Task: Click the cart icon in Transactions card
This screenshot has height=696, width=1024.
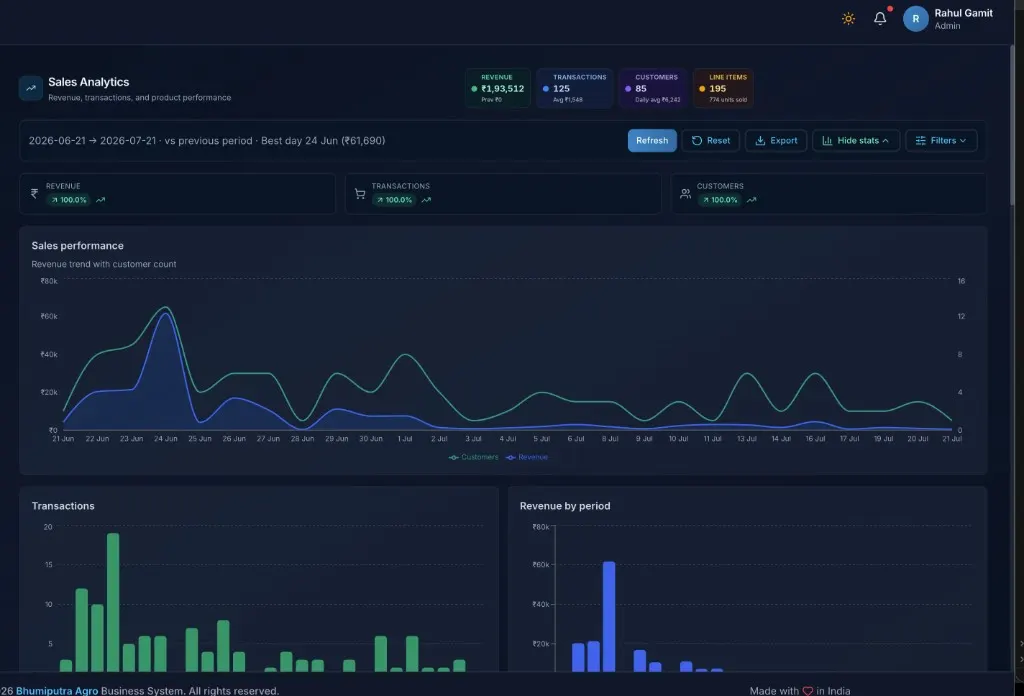Action: point(360,193)
